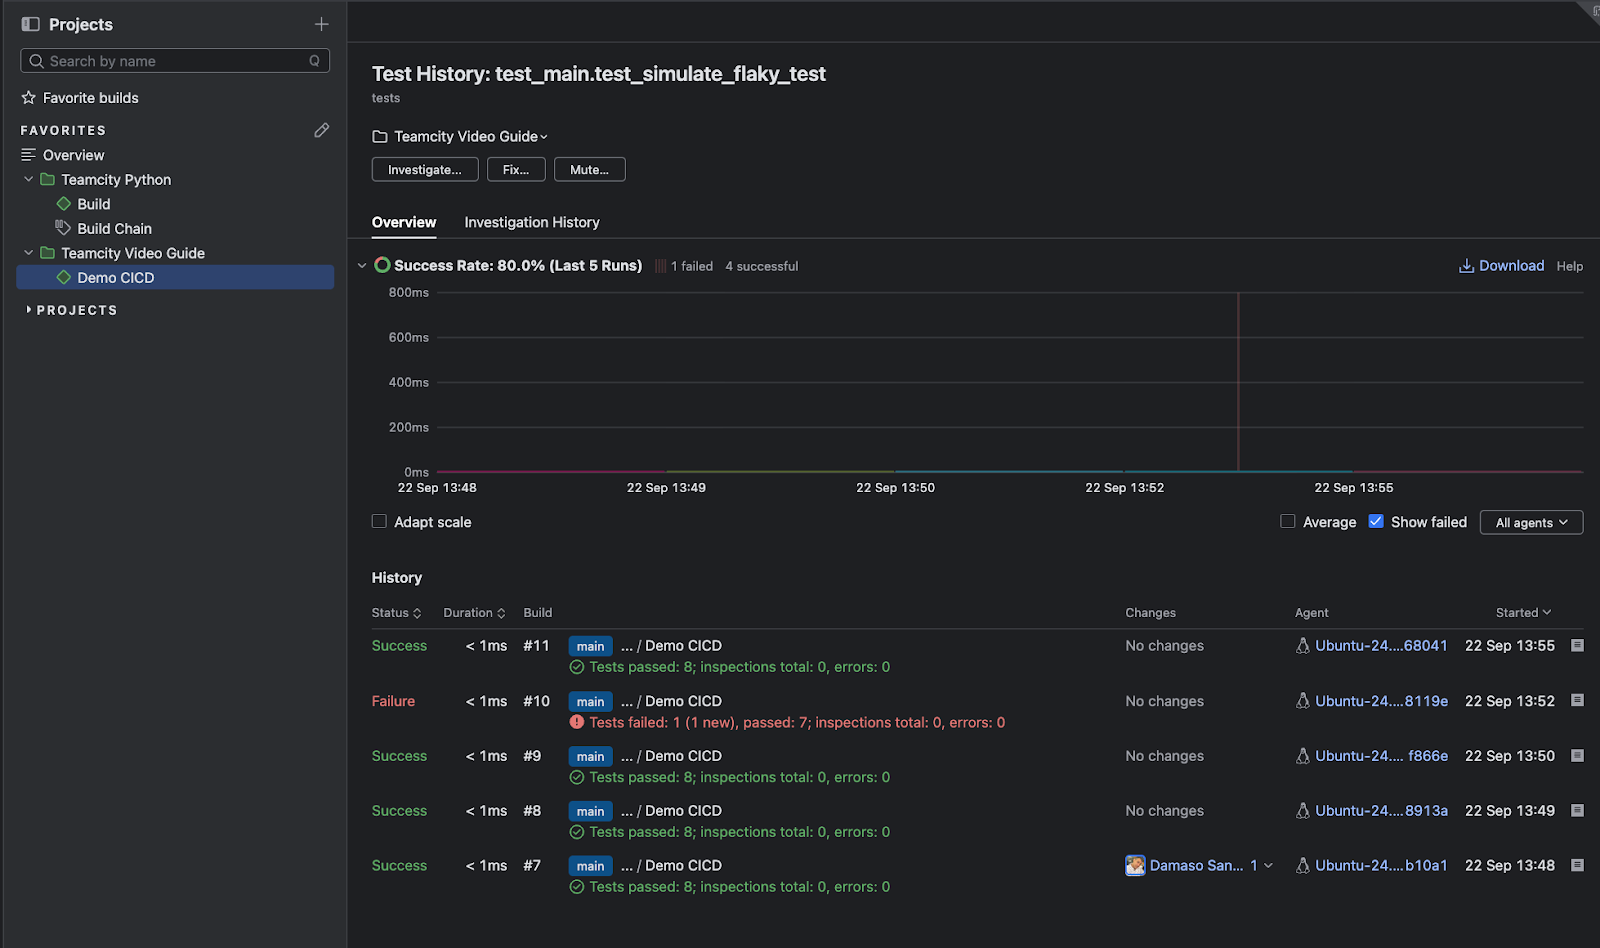This screenshot has width=1600, height=948.
Task: Switch to Investigation History tab
Action: click(x=531, y=222)
